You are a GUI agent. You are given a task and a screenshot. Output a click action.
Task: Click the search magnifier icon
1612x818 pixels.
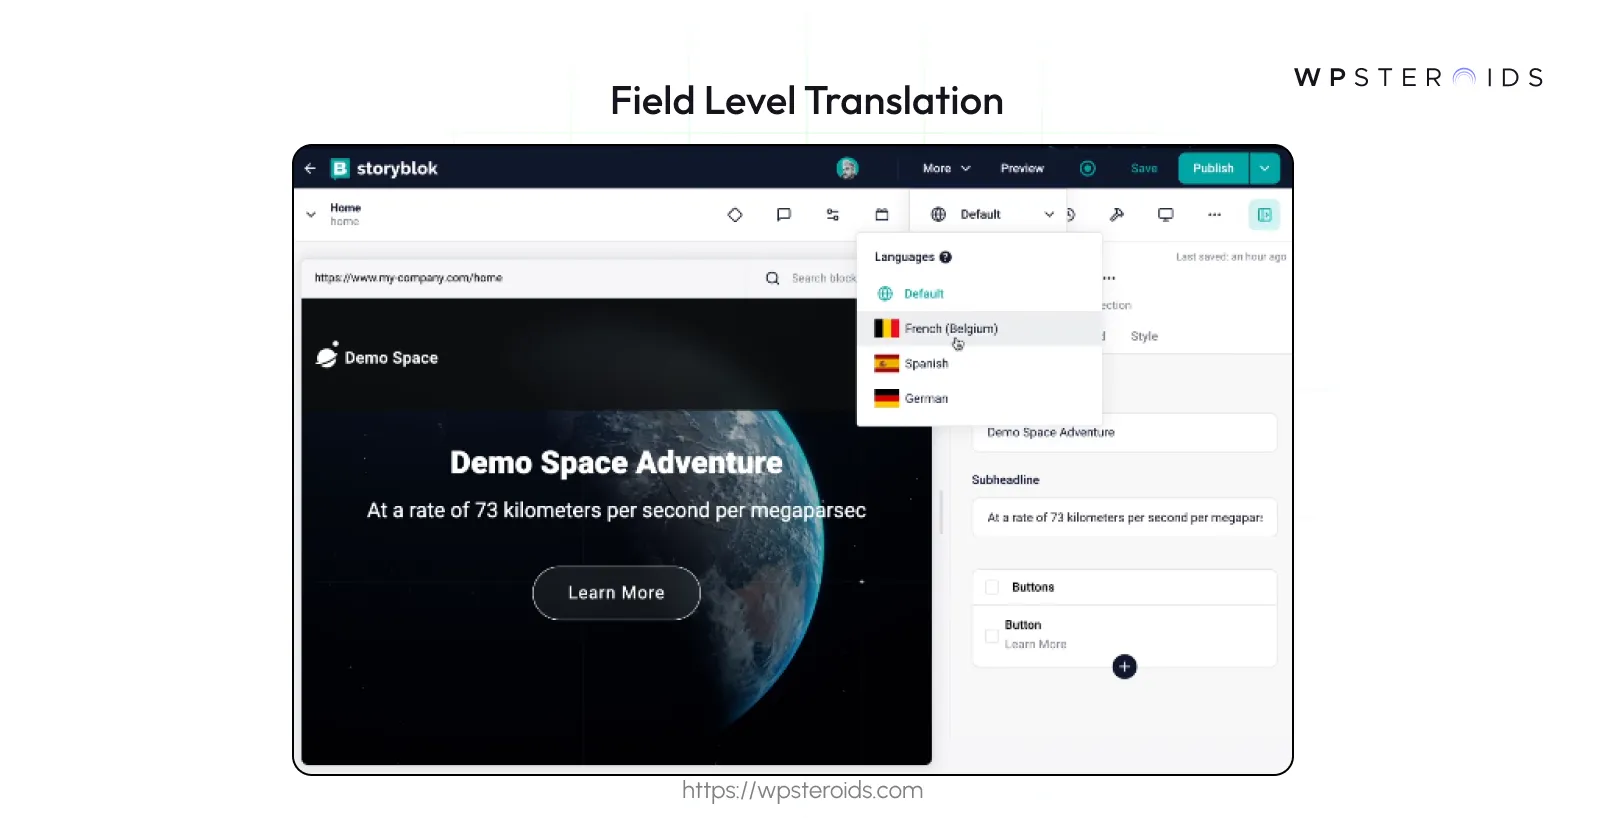(x=772, y=278)
